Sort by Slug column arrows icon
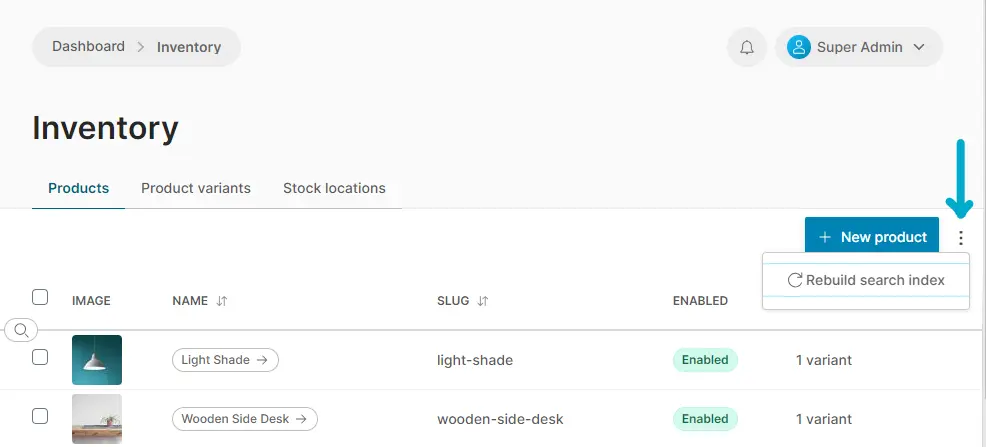986x447 pixels. pyautogui.click(x=483, y=301)
